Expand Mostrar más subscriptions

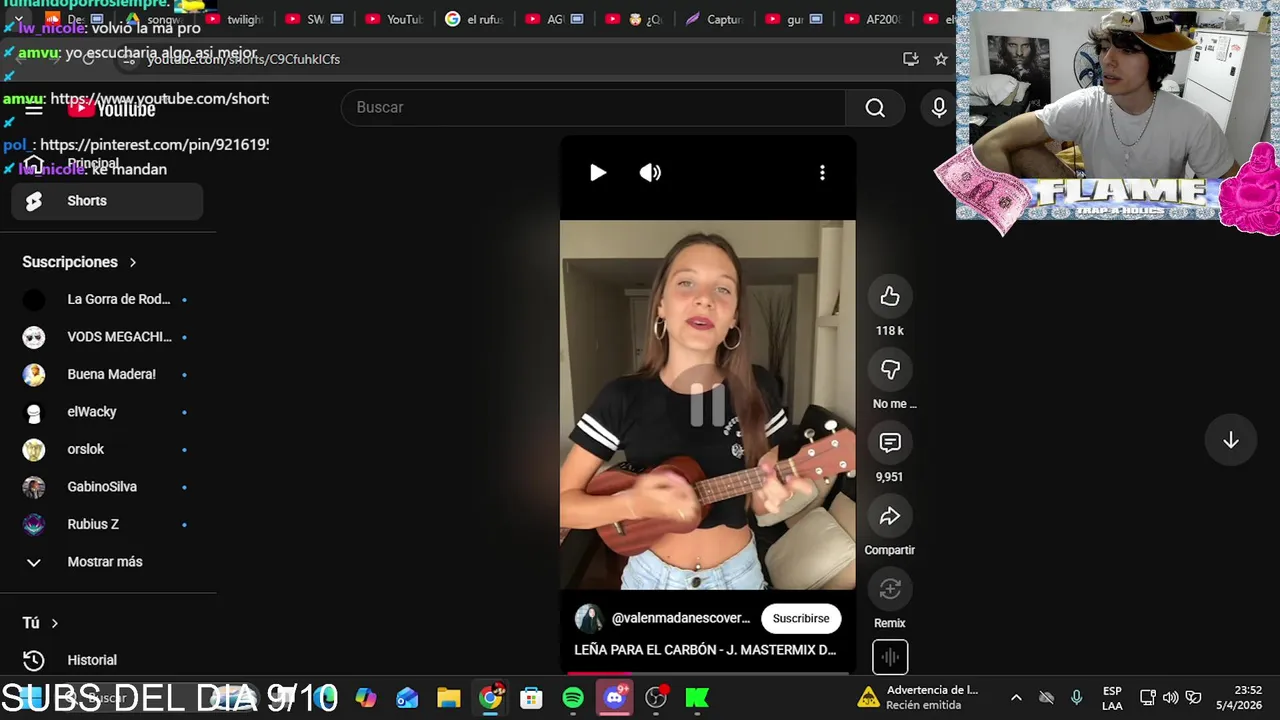[107, 562]
